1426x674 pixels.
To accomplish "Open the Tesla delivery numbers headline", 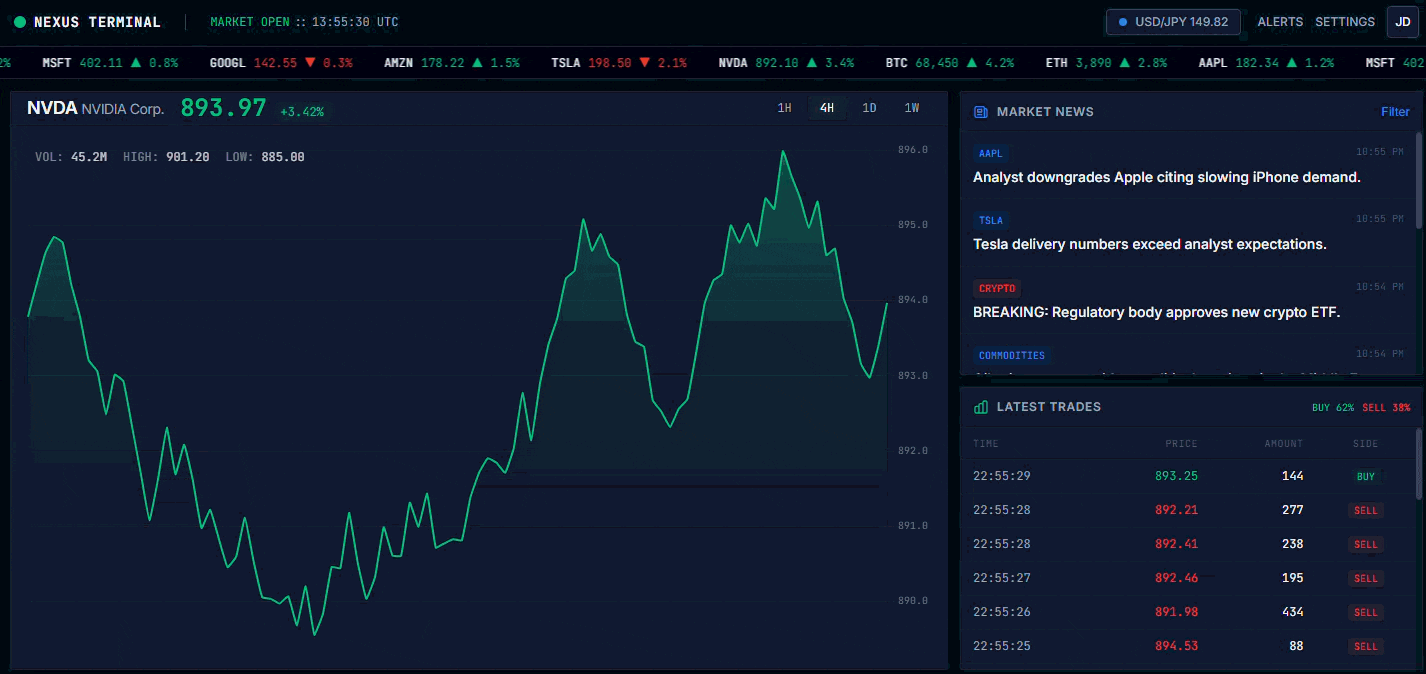I will [x=1150, y=245].
